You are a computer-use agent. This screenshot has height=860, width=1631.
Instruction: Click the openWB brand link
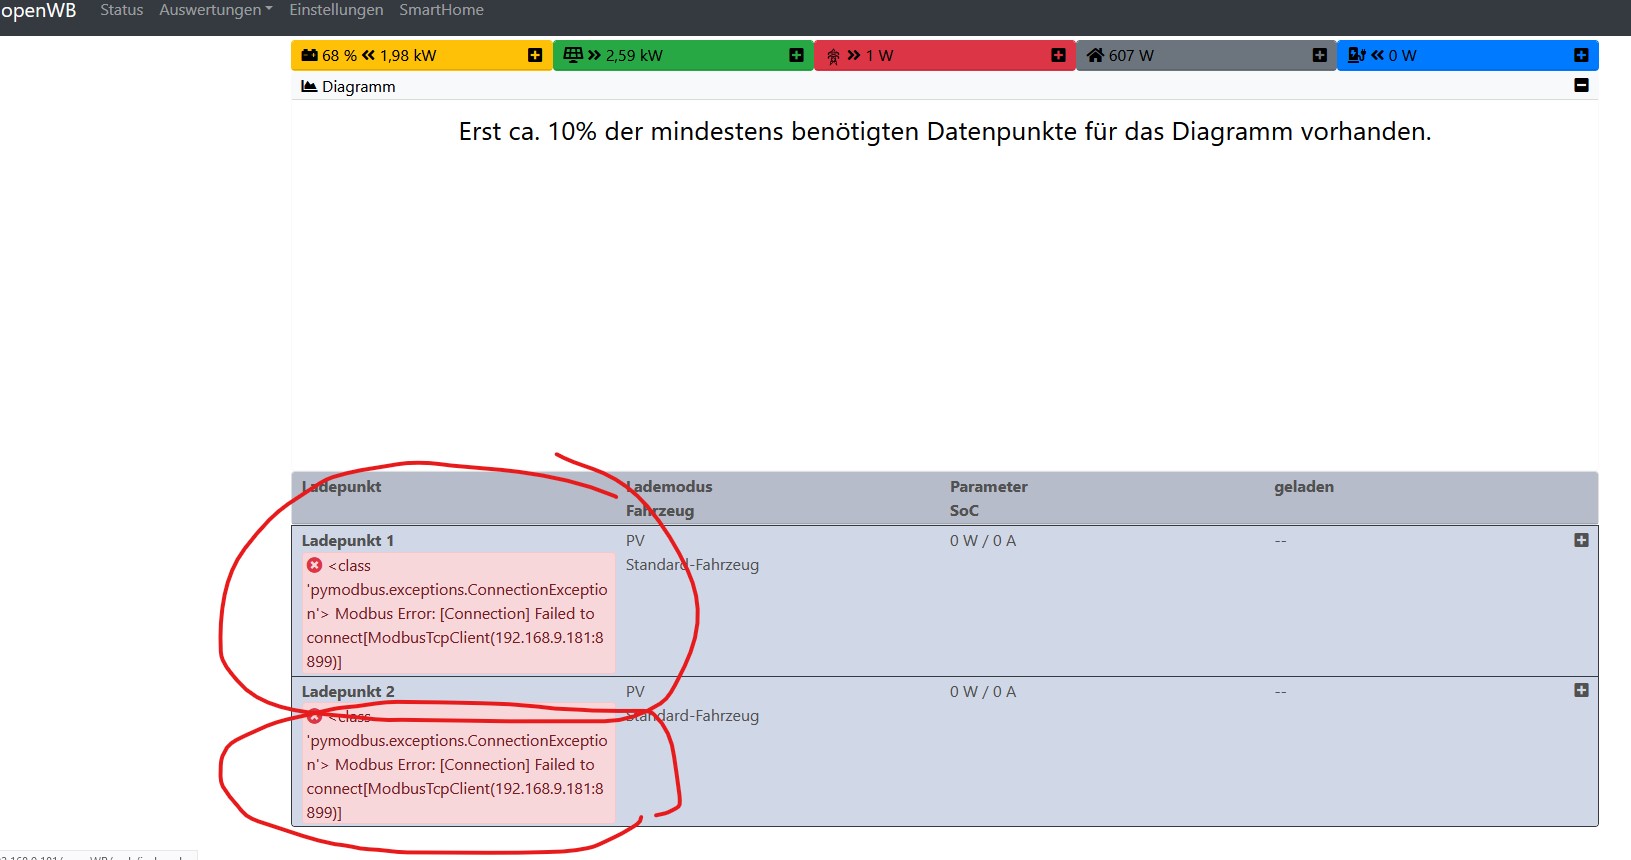(x=38, y=10)
